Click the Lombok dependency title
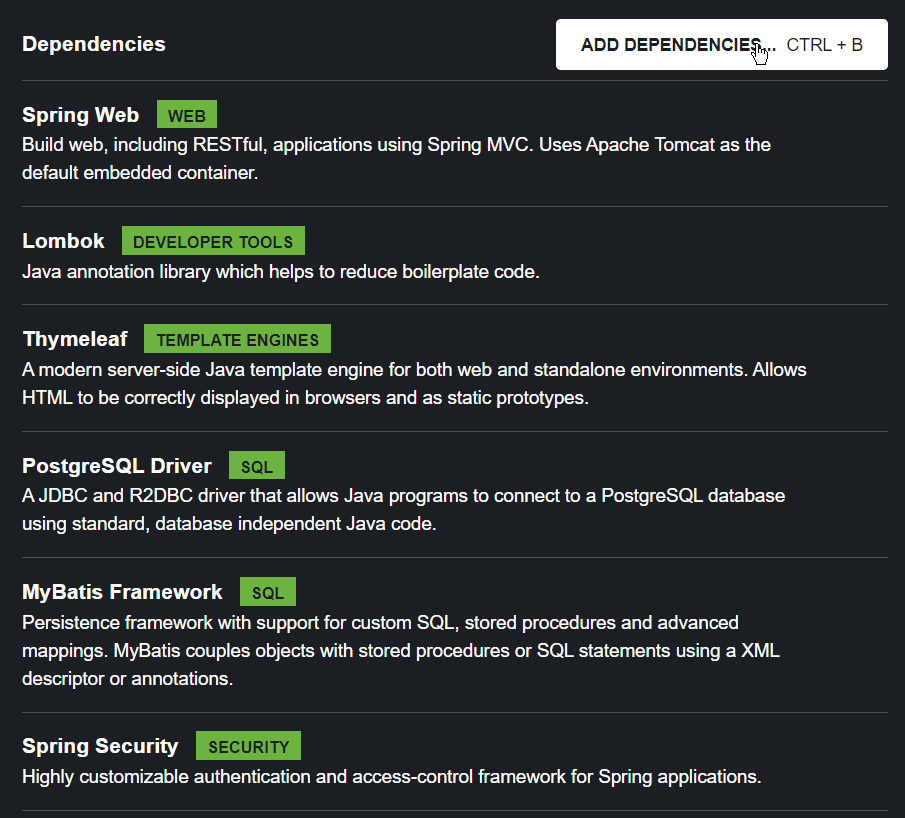Screen dimensions: 905x818 pyautogui.click(x=63, y=241)
